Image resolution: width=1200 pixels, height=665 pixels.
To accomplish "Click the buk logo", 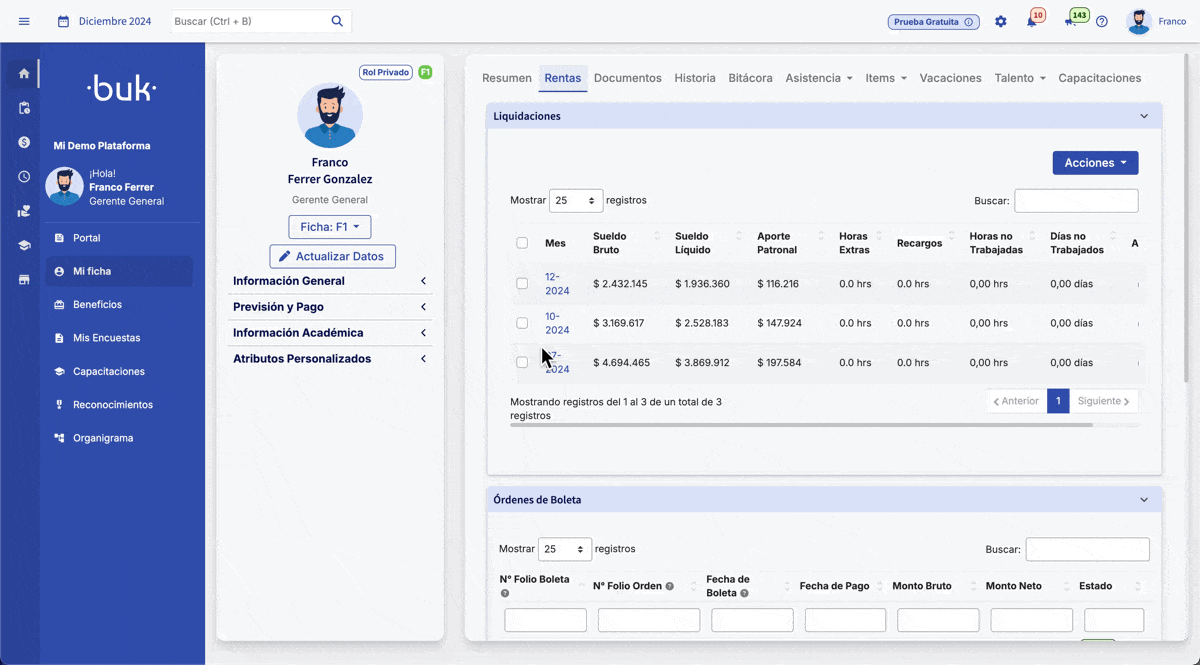I will tap(121, 88).
